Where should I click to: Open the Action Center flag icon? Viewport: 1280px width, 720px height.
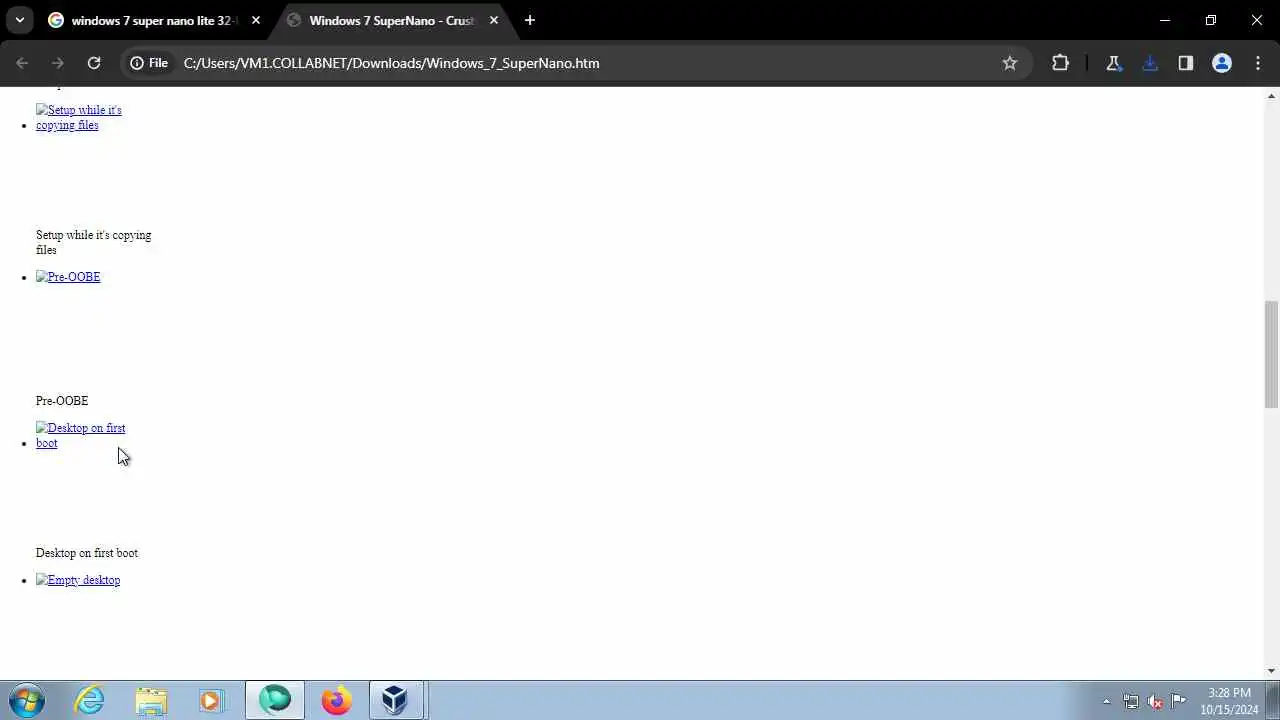[x=1179, y=701]
